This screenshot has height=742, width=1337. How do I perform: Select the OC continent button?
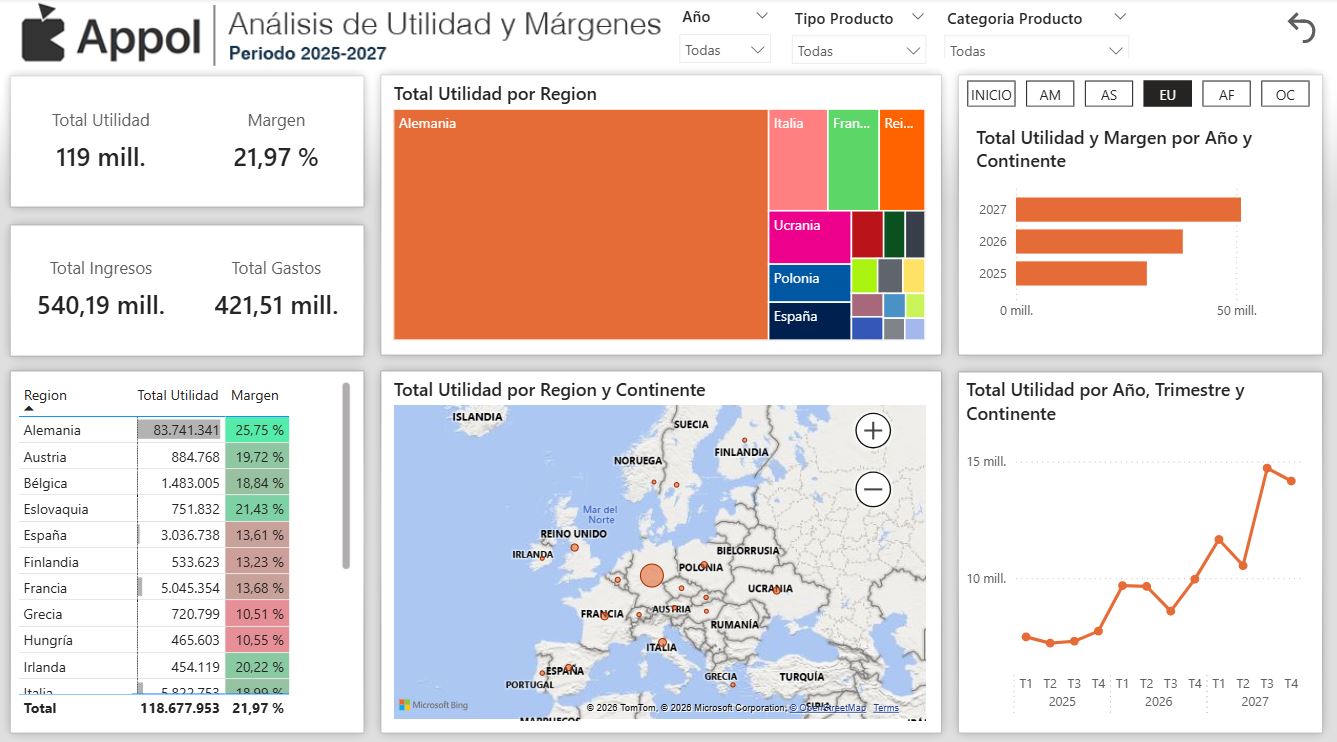[1285, 94]
